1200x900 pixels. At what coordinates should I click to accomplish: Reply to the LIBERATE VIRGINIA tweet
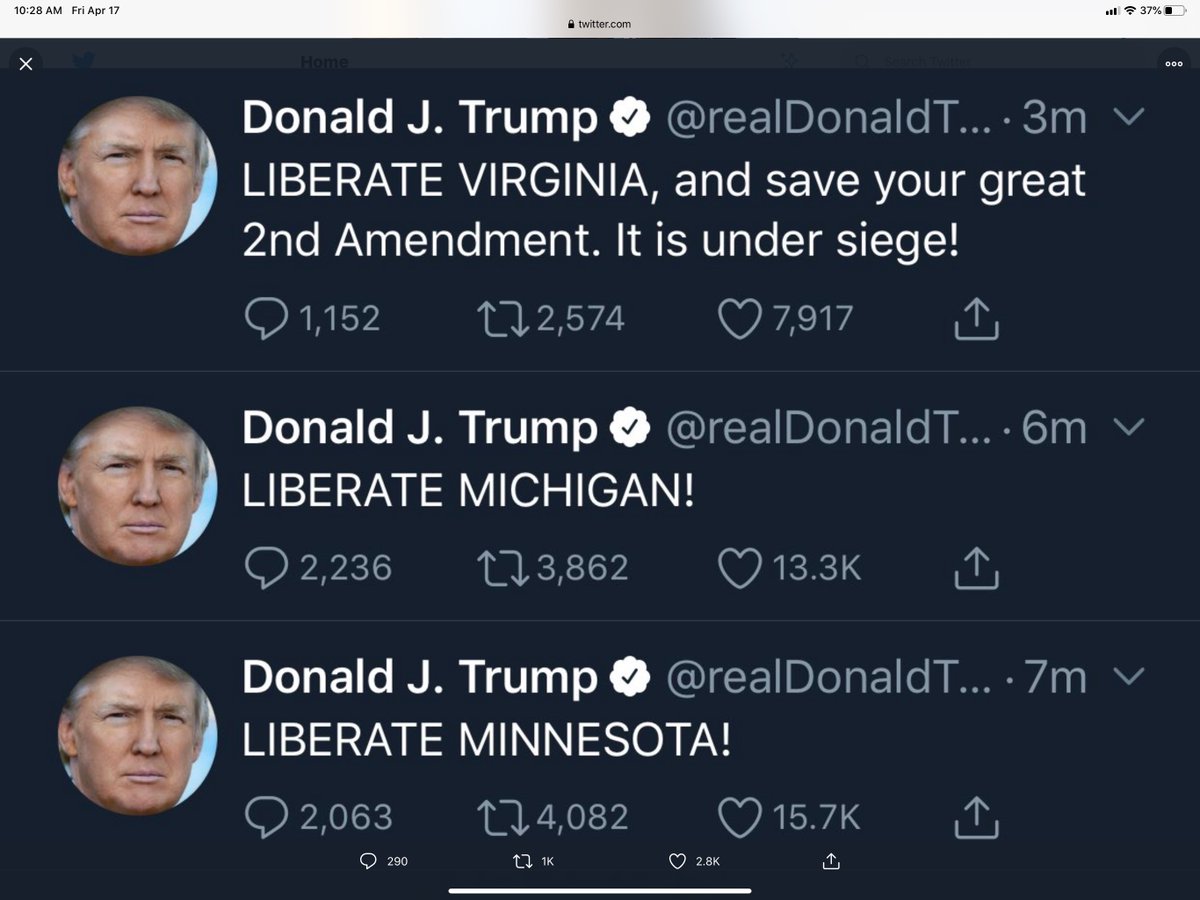(266, 319)
